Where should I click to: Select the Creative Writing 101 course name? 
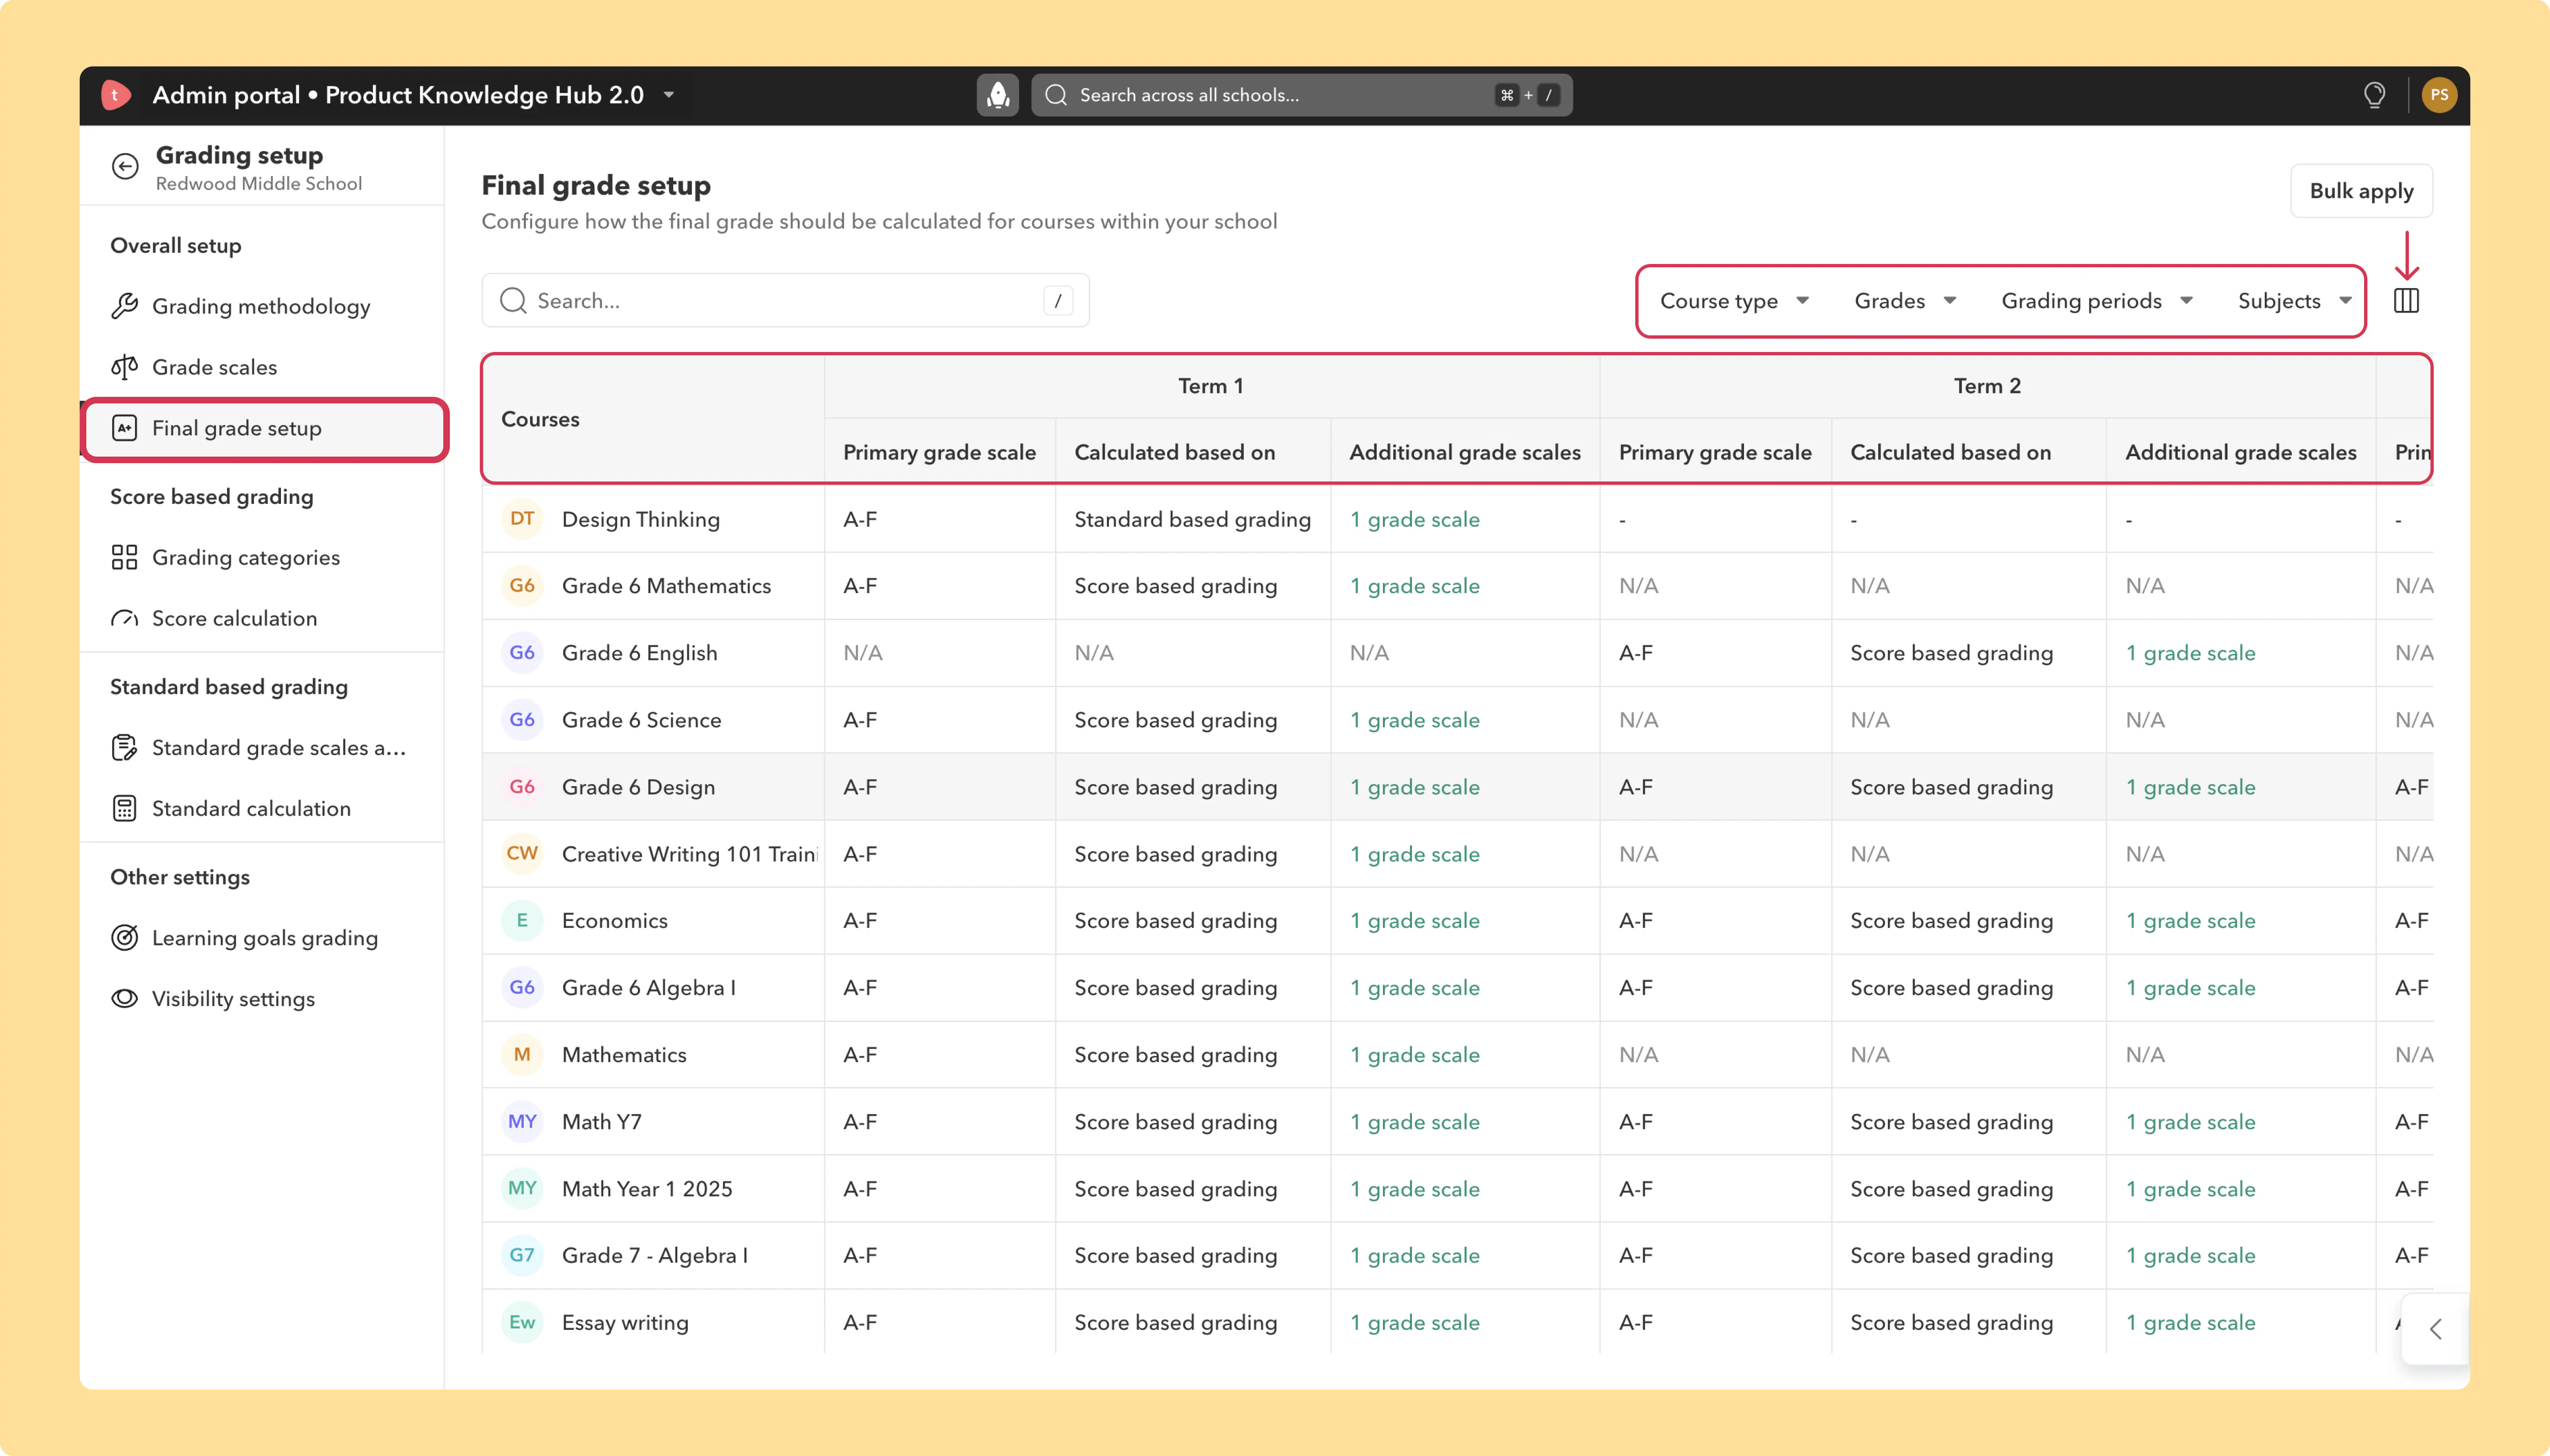coord(690,854)
